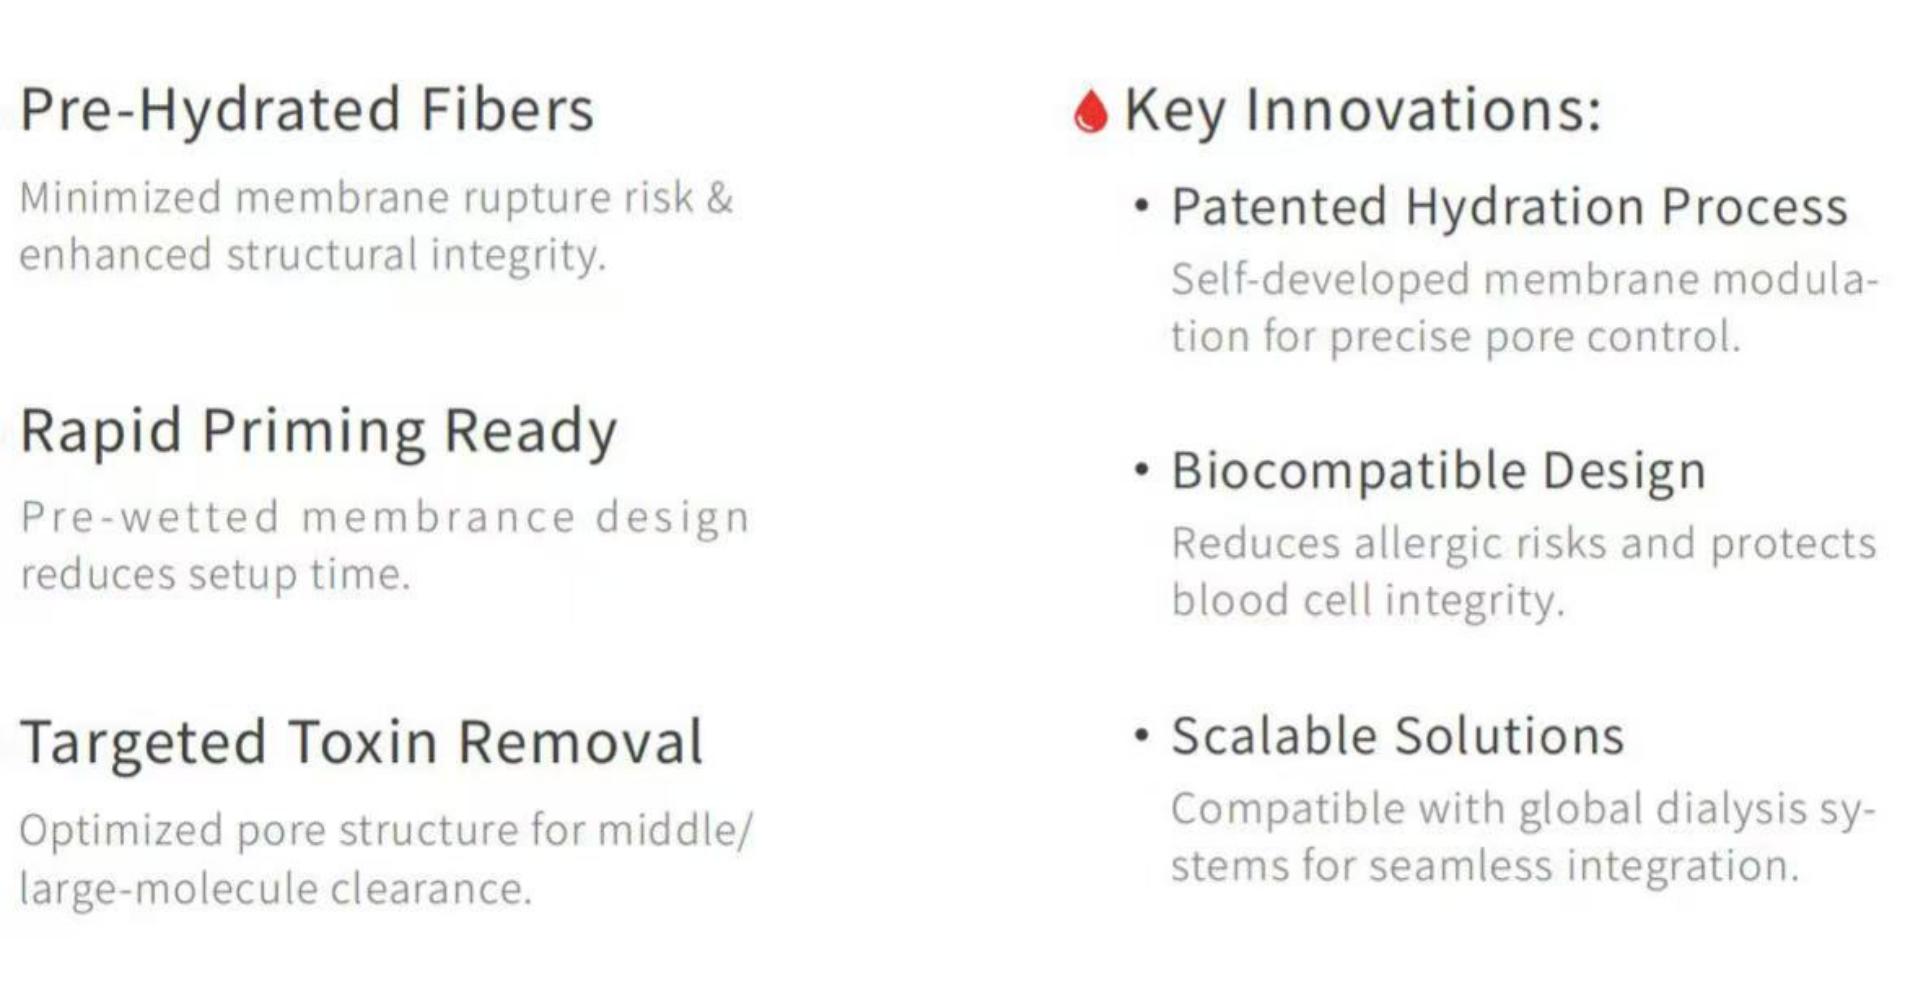The width and height of the screenshot is (1905, 1000).
Task: Select the 'Biocompatible Design' title
Action: (x=1438, y=471)
